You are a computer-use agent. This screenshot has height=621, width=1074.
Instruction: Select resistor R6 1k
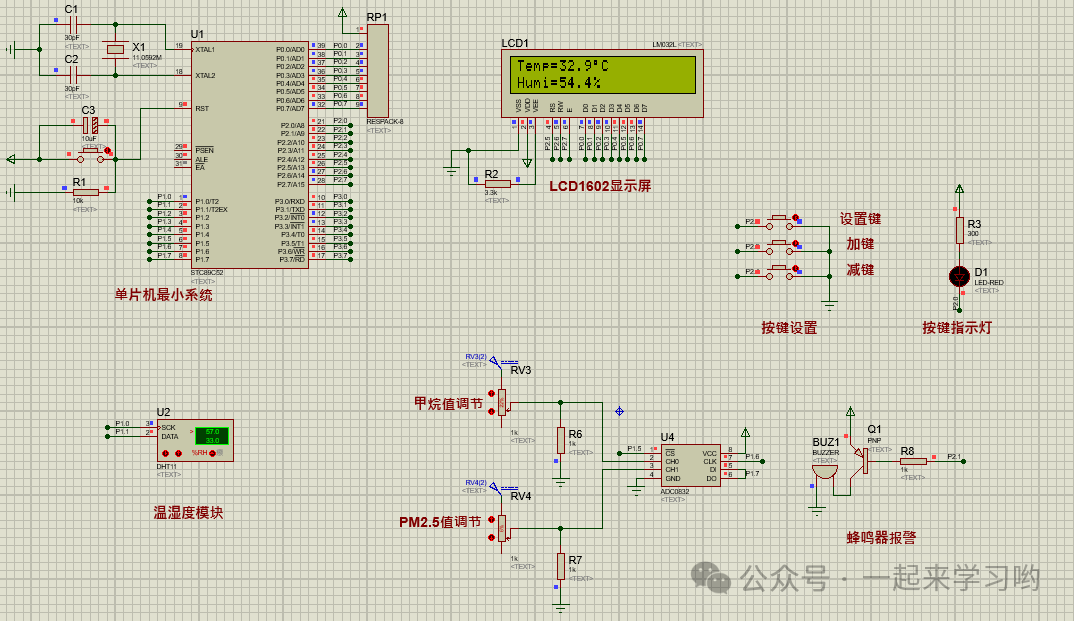[560, 440]
